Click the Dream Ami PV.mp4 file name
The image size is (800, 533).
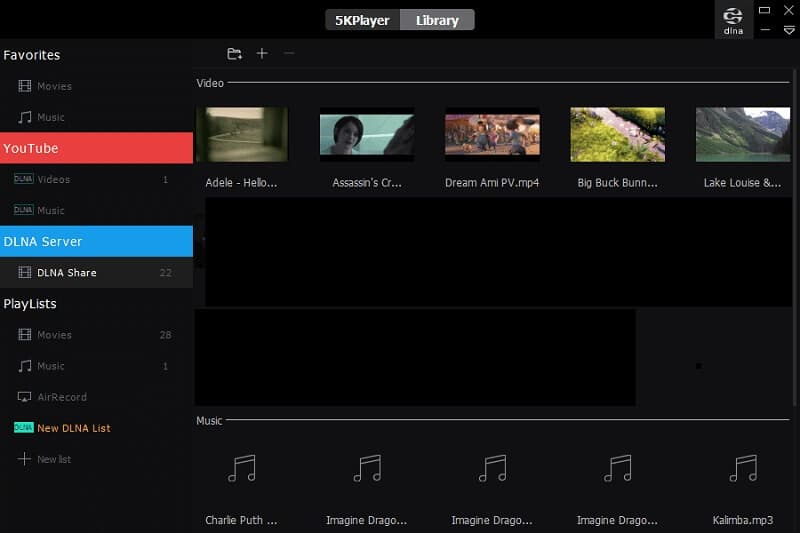click(x=492, y=183)
